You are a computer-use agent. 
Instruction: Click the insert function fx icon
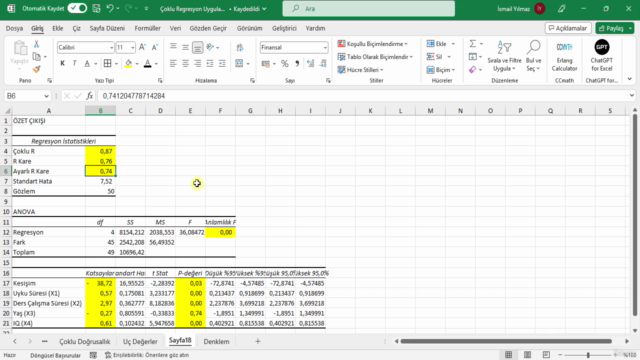tap(90, 96)
